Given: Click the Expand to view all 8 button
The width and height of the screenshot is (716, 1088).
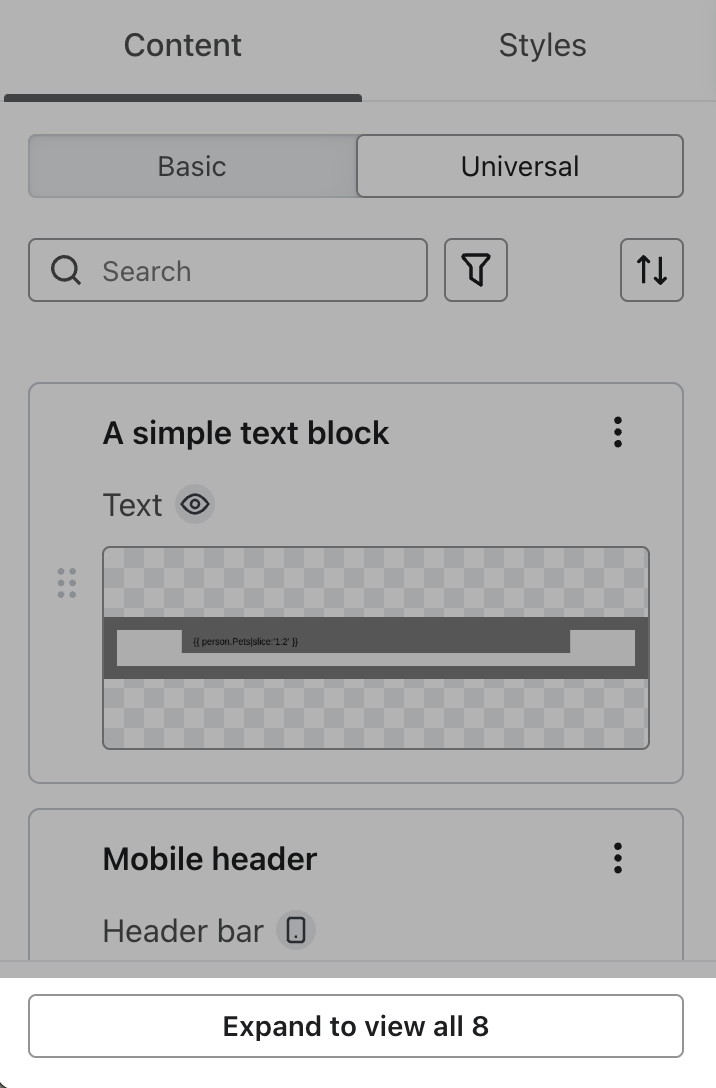Looking at the screenshot, I should (x=357, y=1025).
